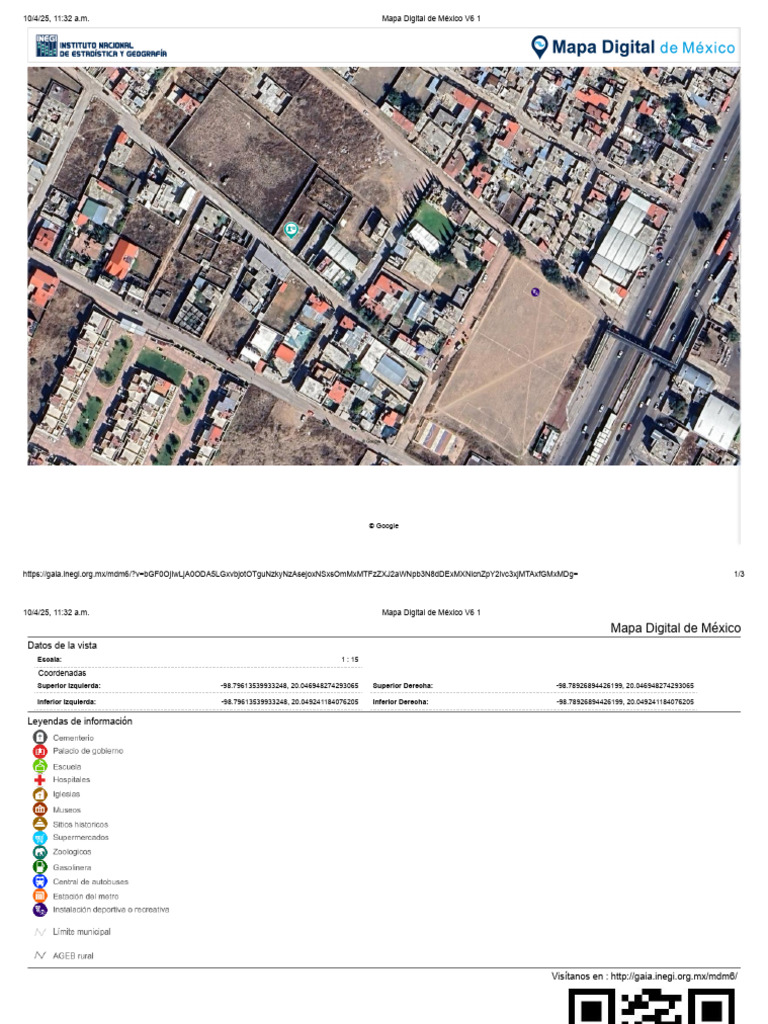768x1024 pixels.
Task: Click the first page timestamp '10/4/25, 11:32 a.m.'
Action: tap(56, 18)
